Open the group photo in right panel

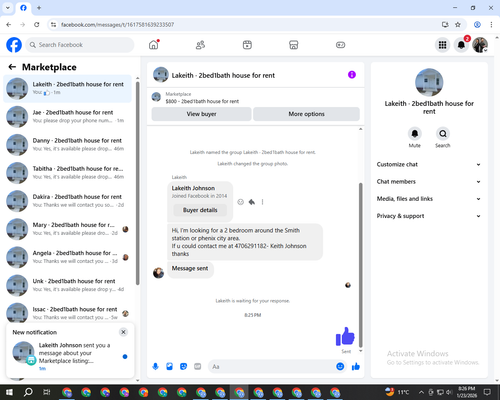coord(429,82)
